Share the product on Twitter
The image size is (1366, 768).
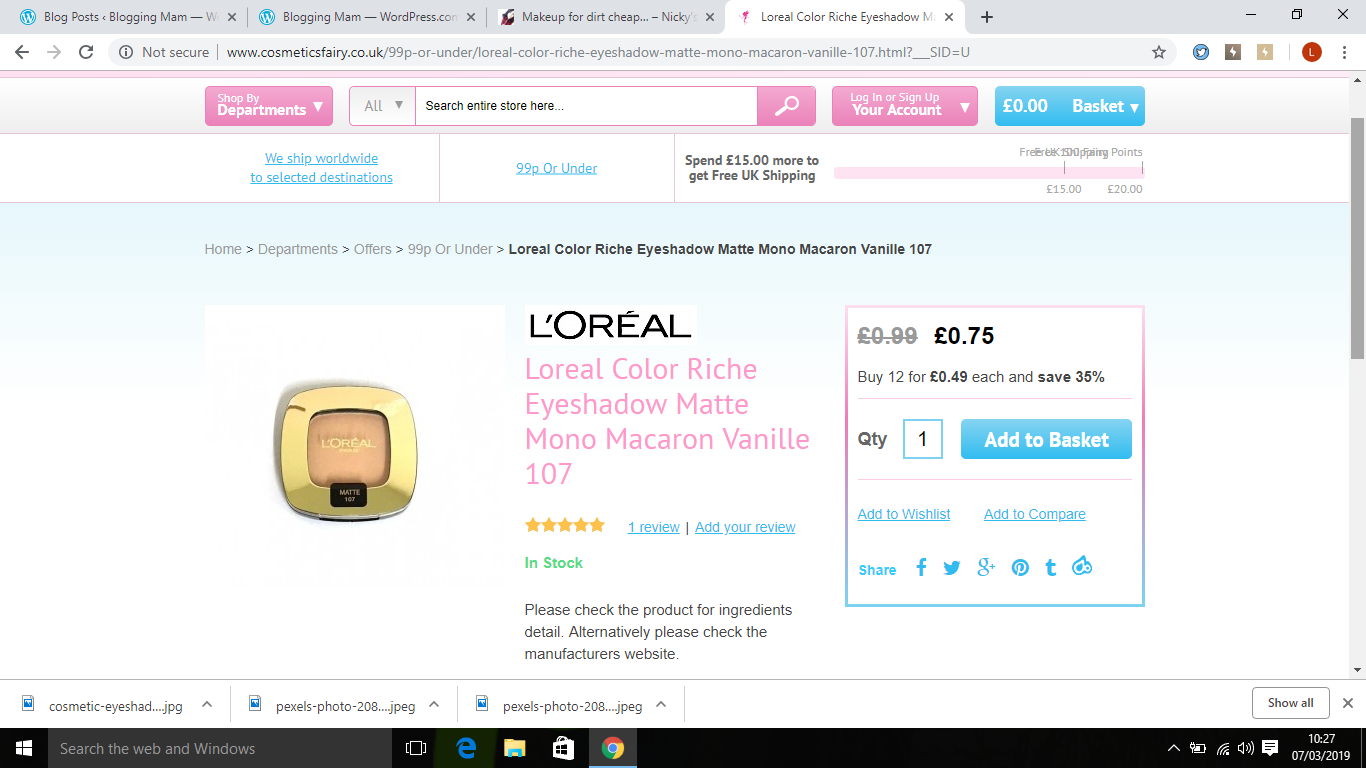pos(952,568)
